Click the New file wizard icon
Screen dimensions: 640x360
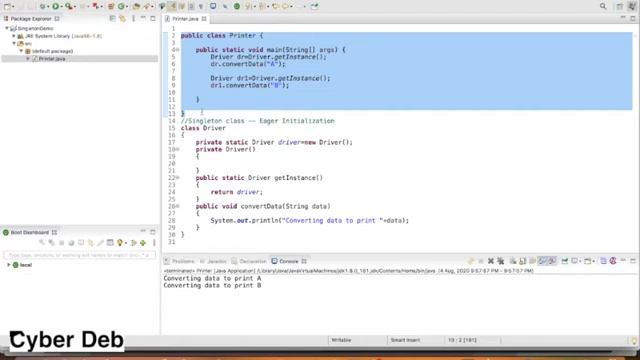pyautogui.click(x=7, y=6)
